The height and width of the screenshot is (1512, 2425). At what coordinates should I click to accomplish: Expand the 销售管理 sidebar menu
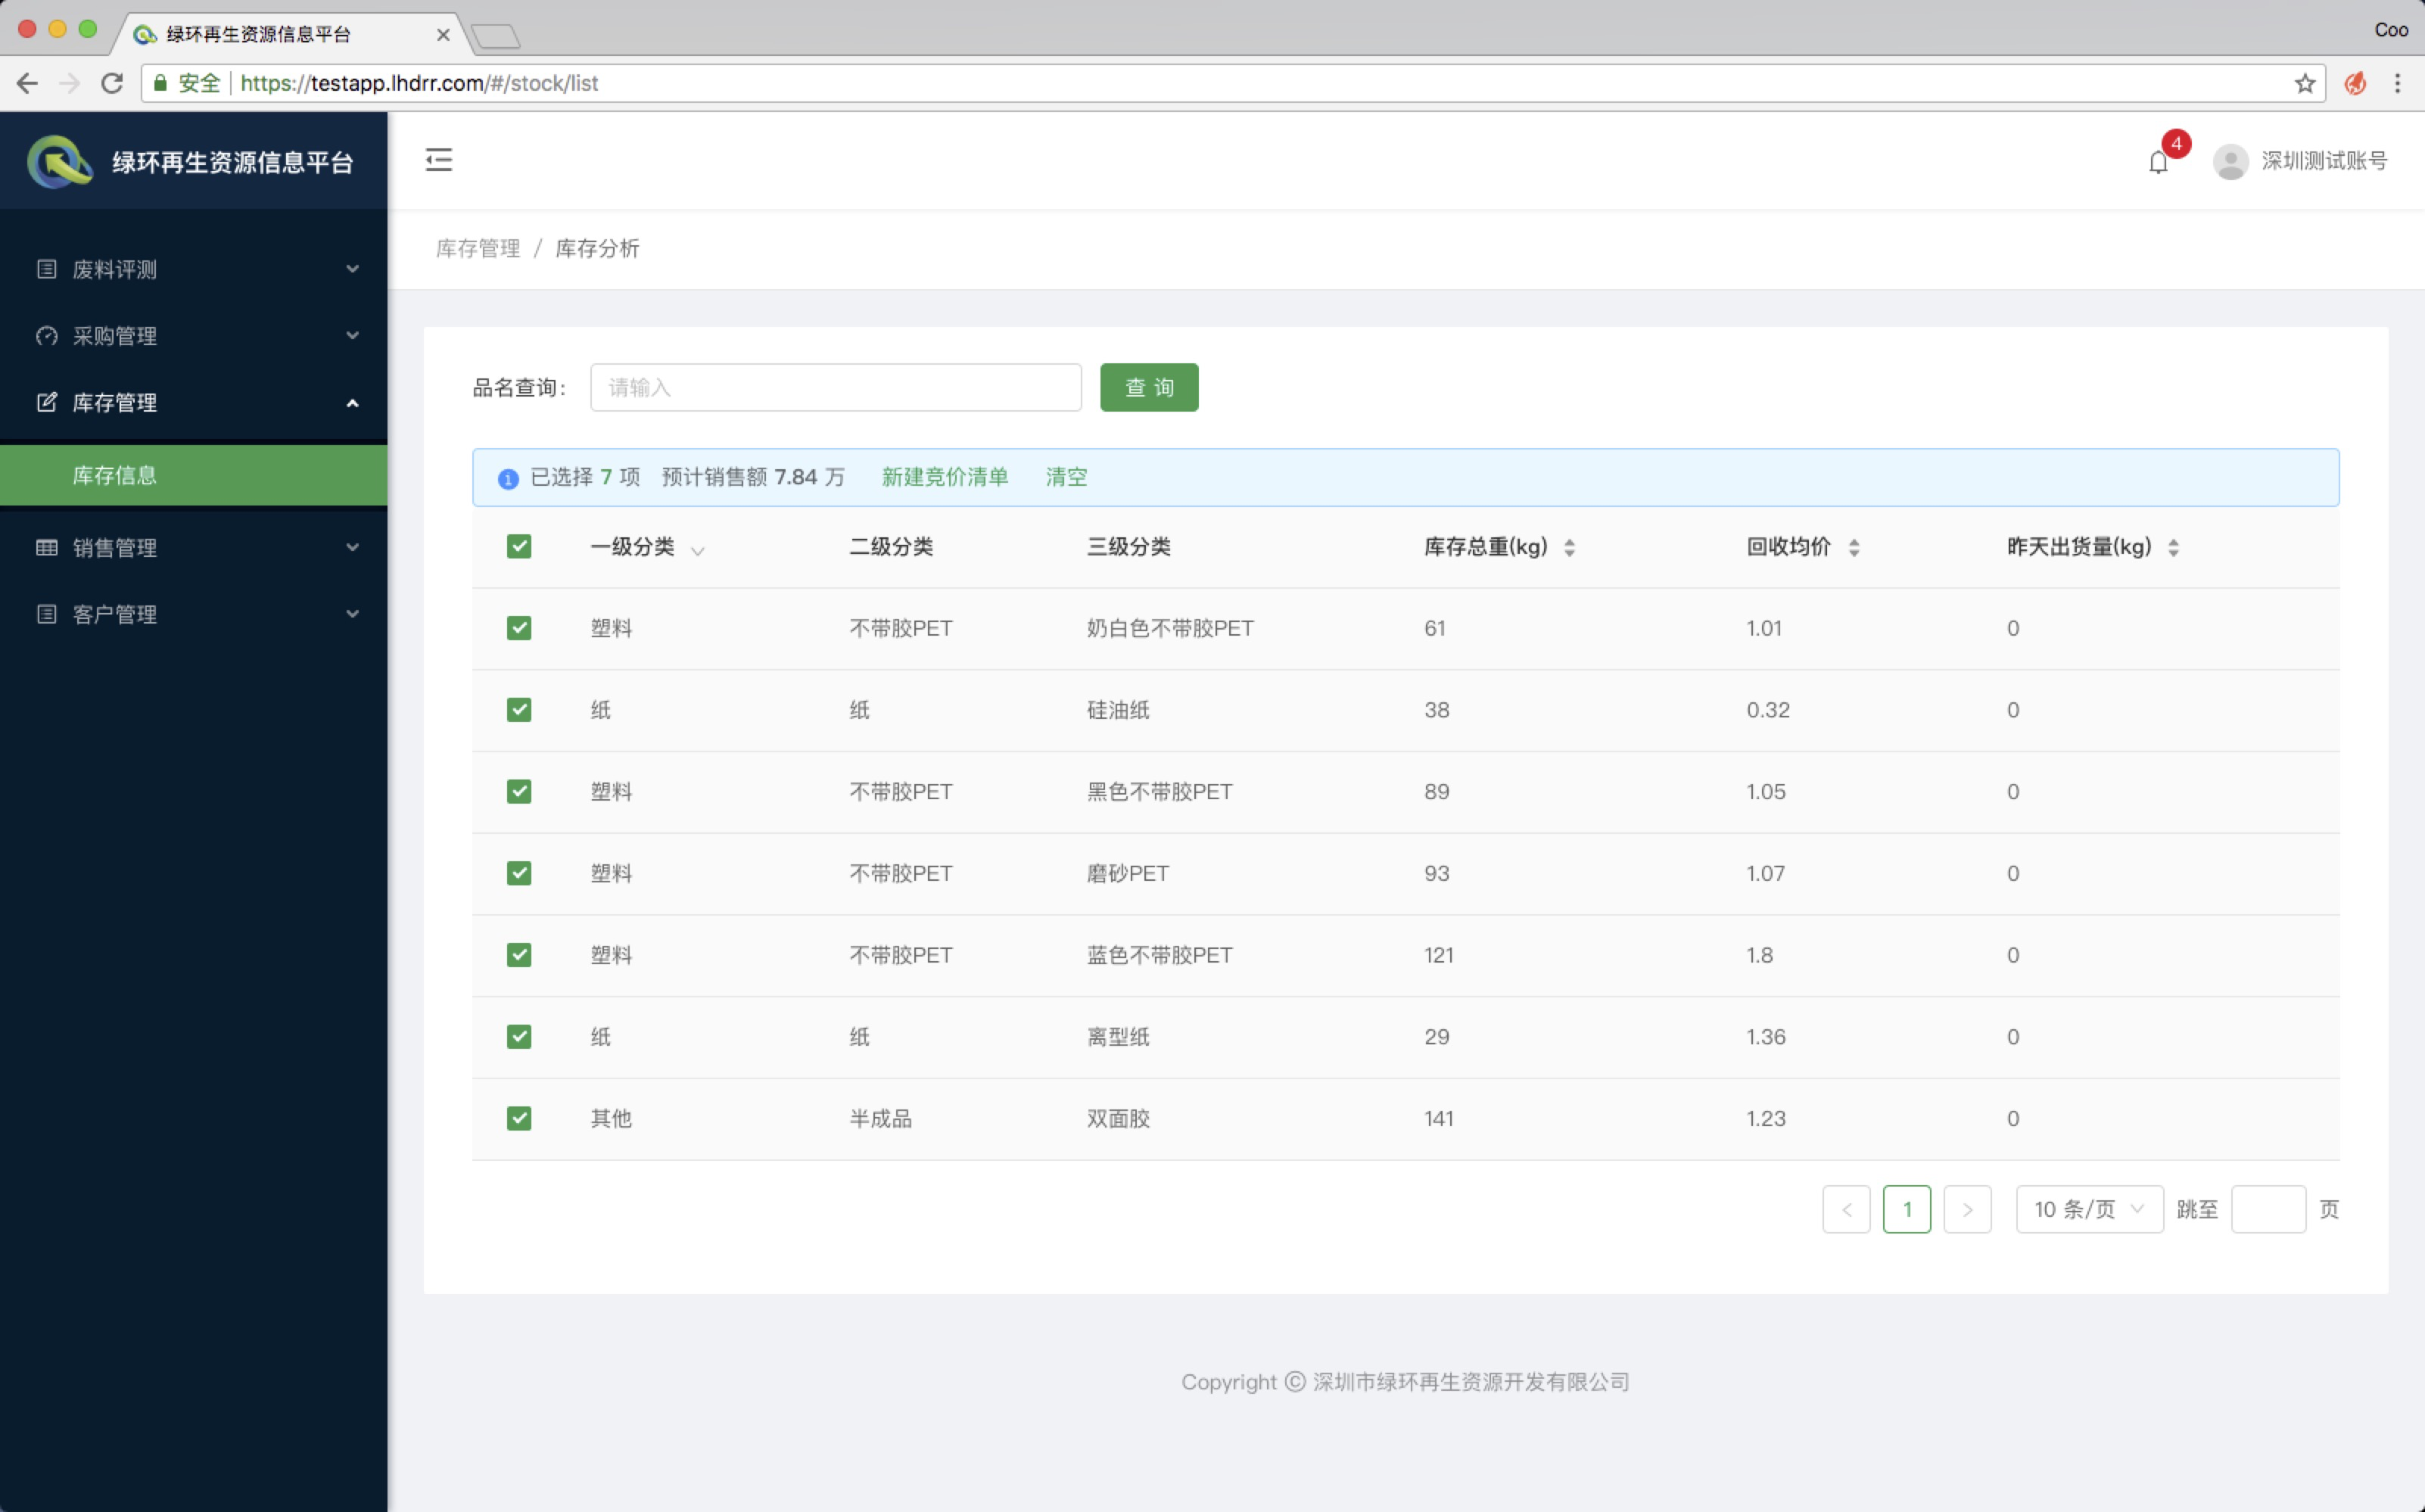click(194, 547)
